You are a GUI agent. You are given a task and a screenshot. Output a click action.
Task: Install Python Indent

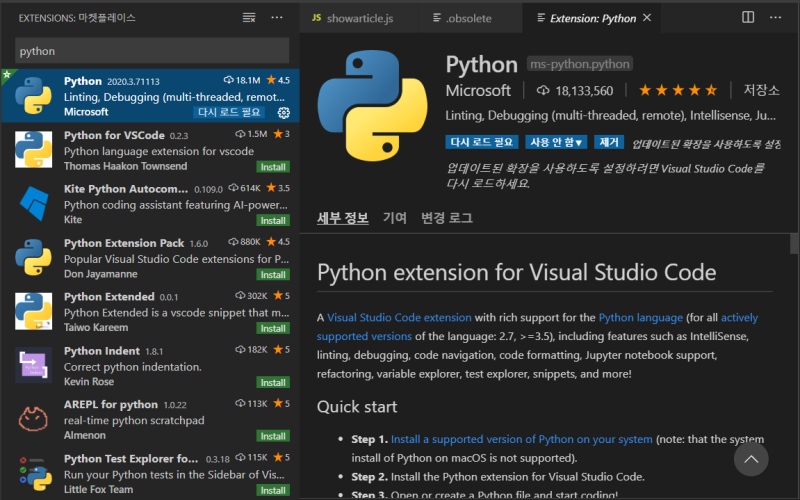(x=273, y=382)
